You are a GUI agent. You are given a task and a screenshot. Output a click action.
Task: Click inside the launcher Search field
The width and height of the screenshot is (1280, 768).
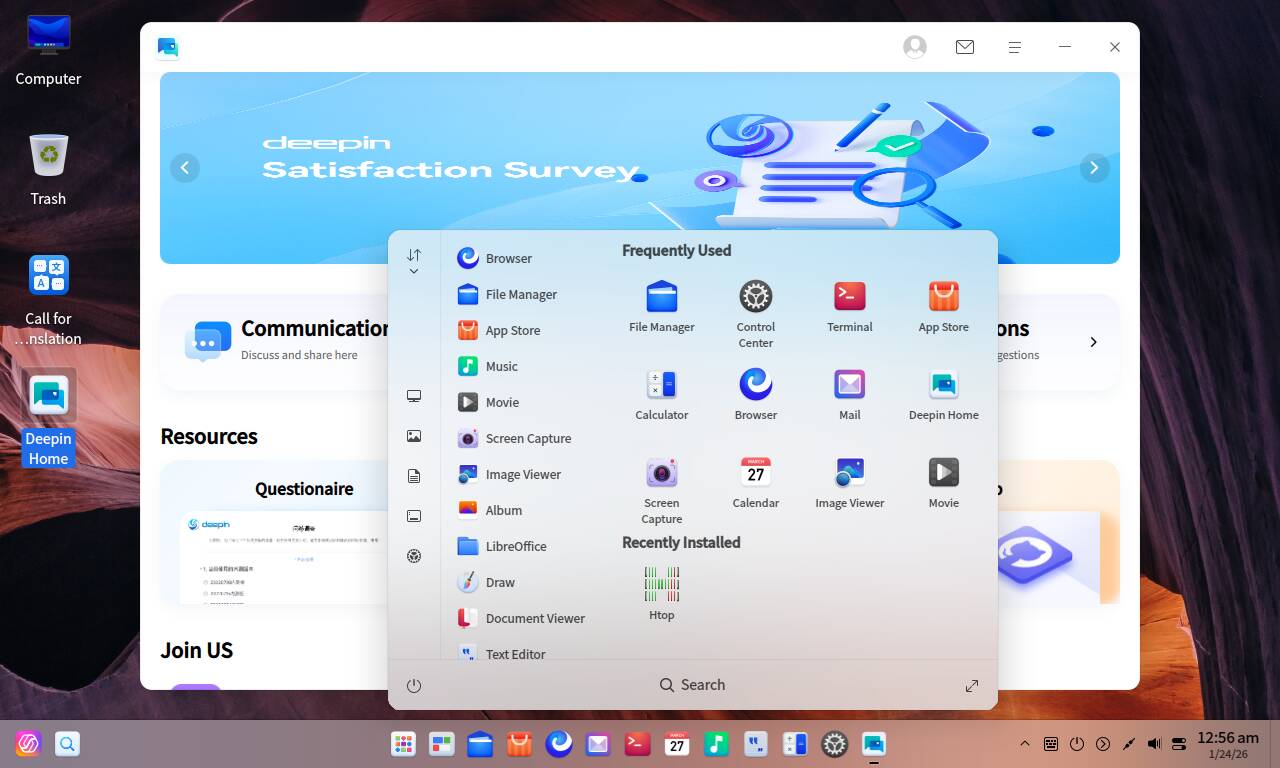692,685
